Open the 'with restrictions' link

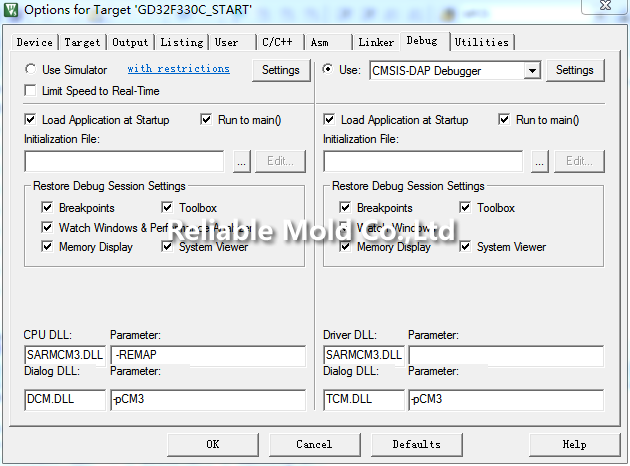coord(178,69)
